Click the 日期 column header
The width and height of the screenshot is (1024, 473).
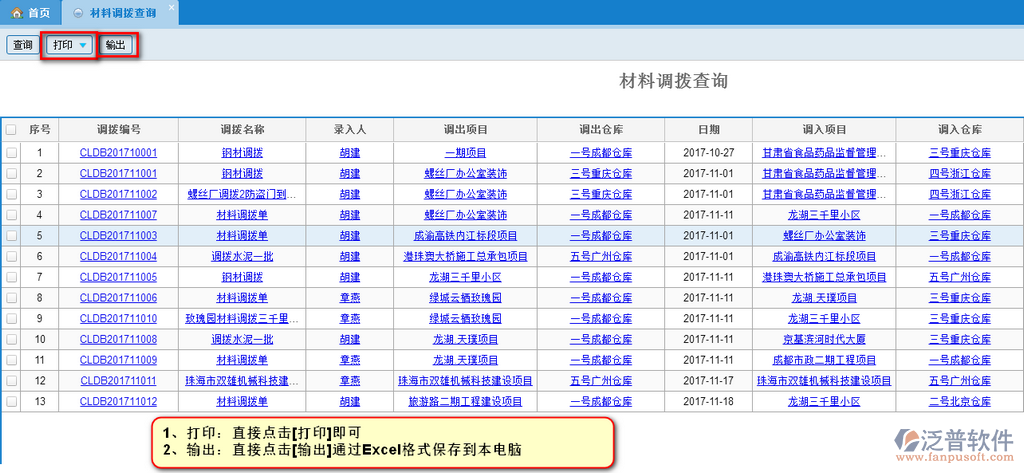708,130
